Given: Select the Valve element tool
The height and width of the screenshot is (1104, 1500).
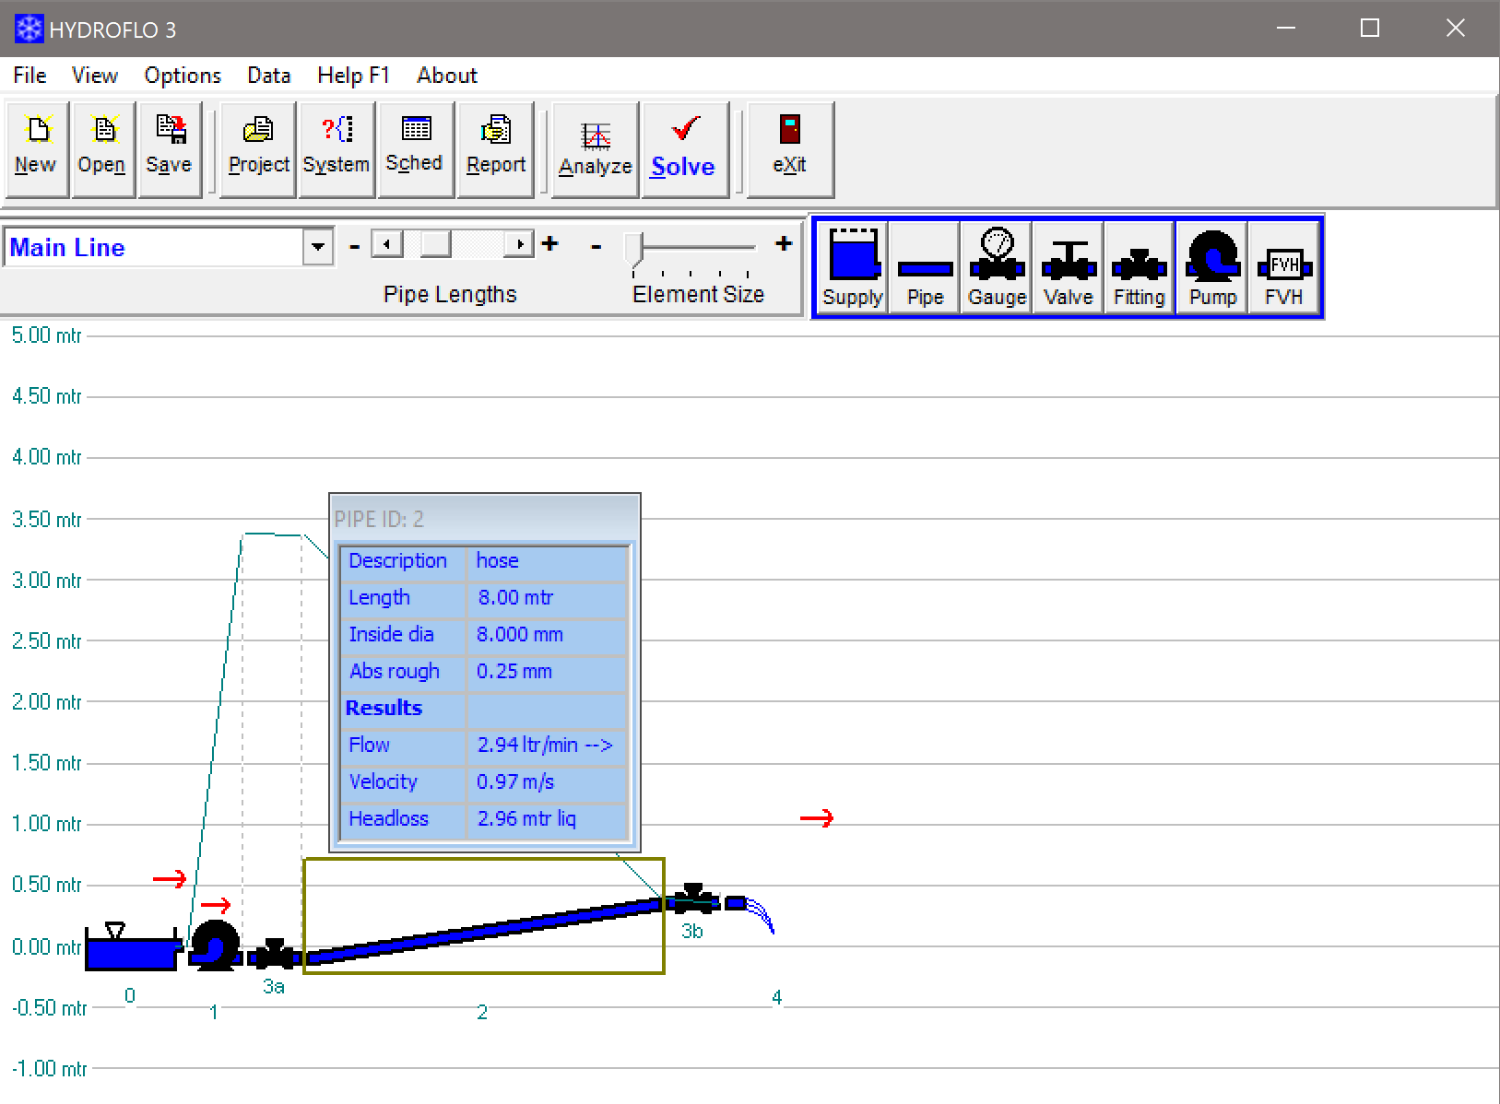Looking at the screenshot, I should click(1068, 267).
